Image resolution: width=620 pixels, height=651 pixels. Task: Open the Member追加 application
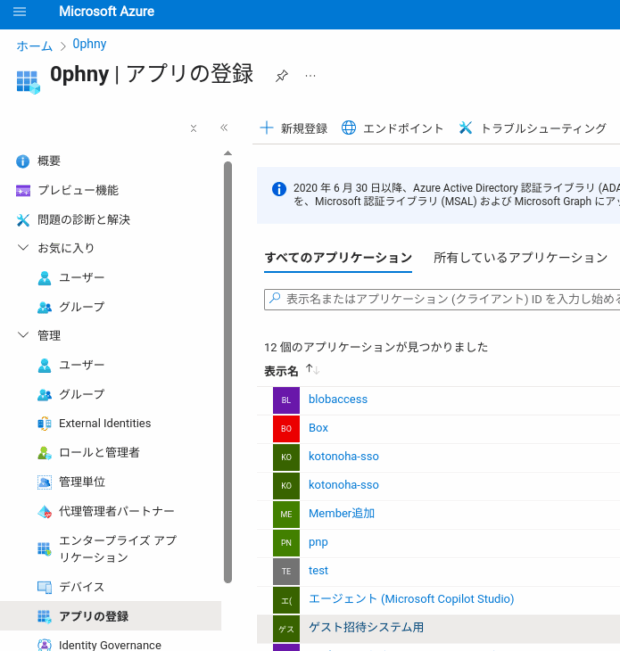(342, 514)
